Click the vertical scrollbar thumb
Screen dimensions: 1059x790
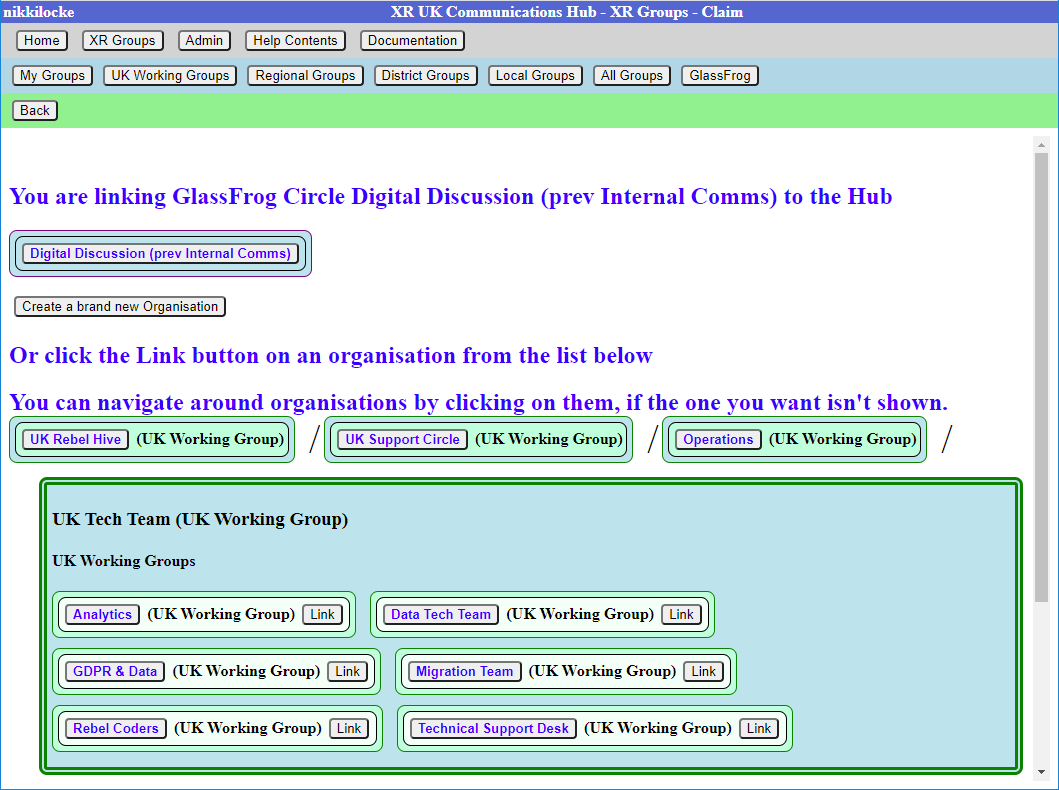click(x=1041, y=377)
